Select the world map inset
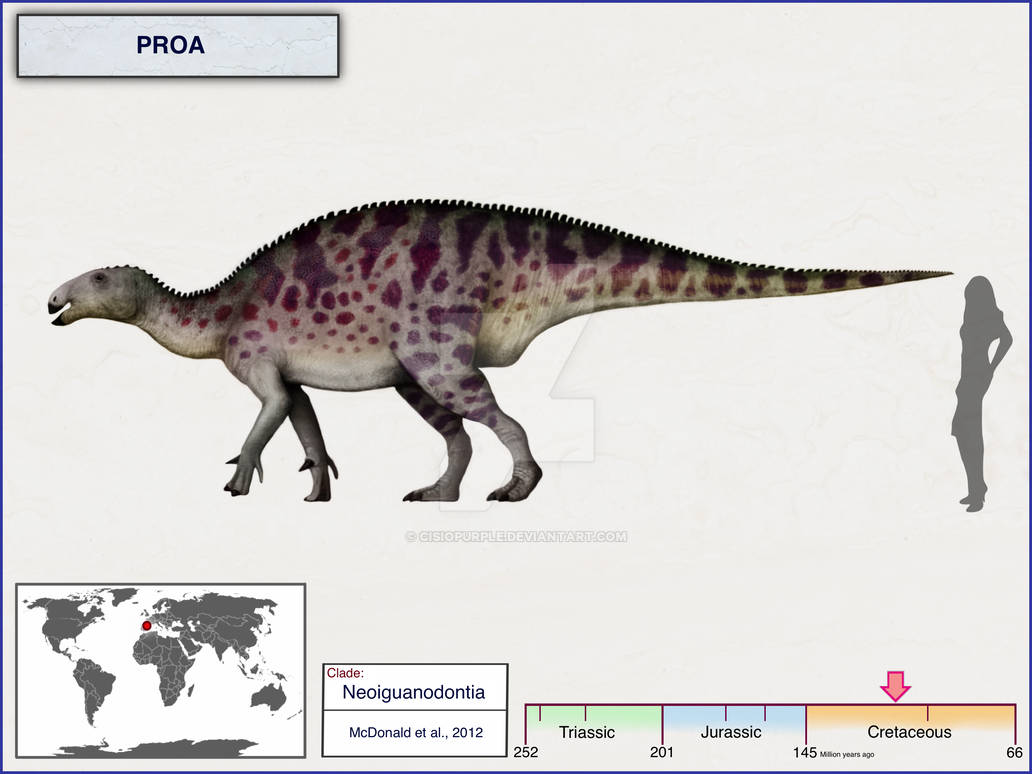This screenshot has height=774, width=1032. pos(160,670)
